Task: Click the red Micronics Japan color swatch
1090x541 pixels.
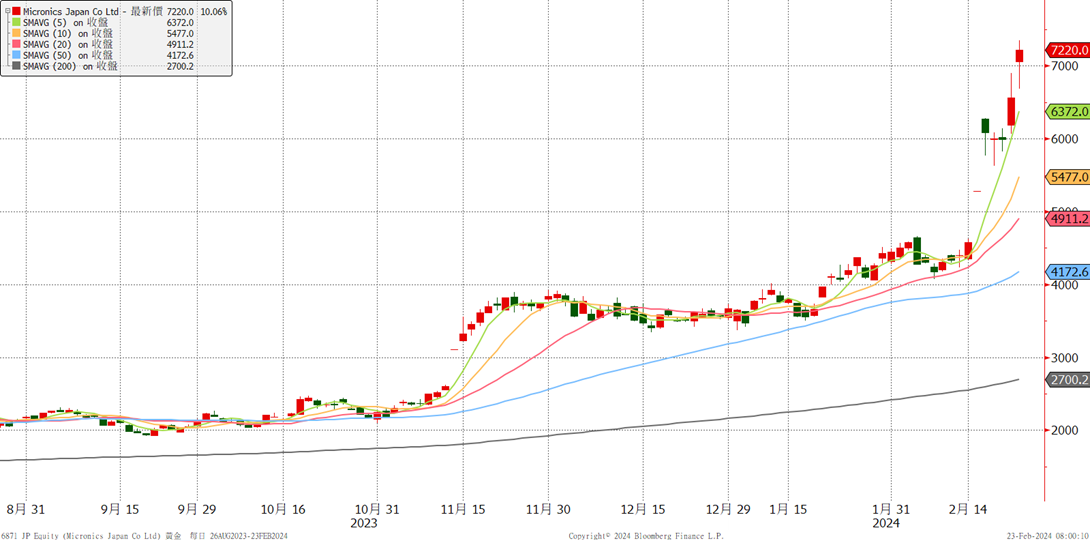Action: (x=17, y=12)
